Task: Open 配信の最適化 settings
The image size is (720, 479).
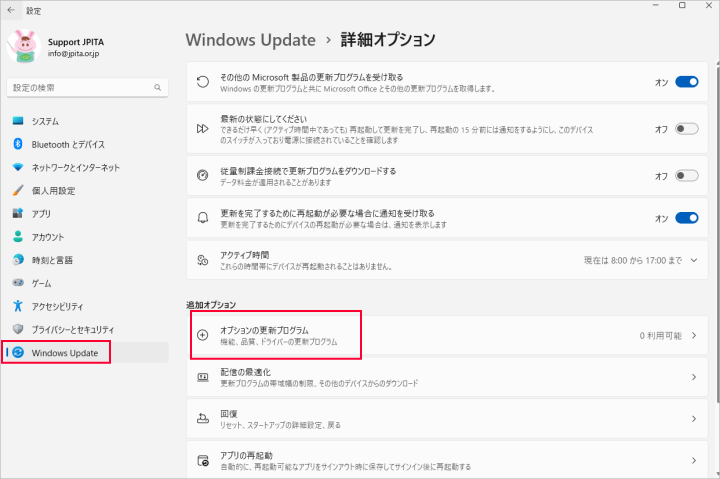Action: (447, 377)
